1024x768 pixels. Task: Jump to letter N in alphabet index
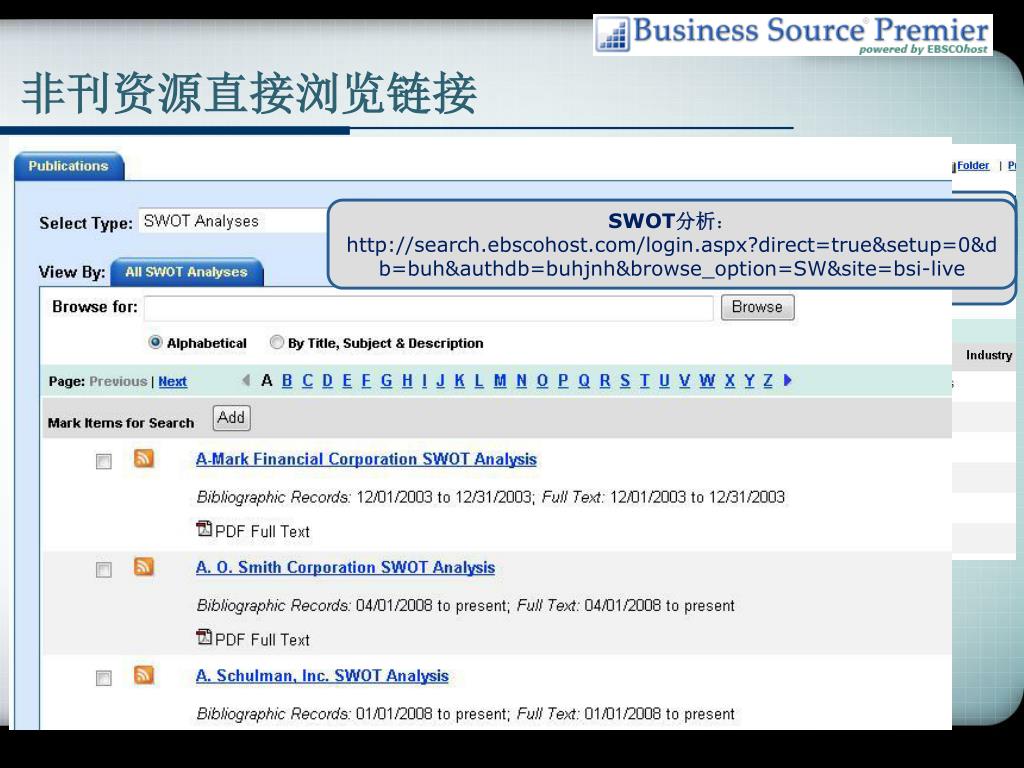point(521,381)
